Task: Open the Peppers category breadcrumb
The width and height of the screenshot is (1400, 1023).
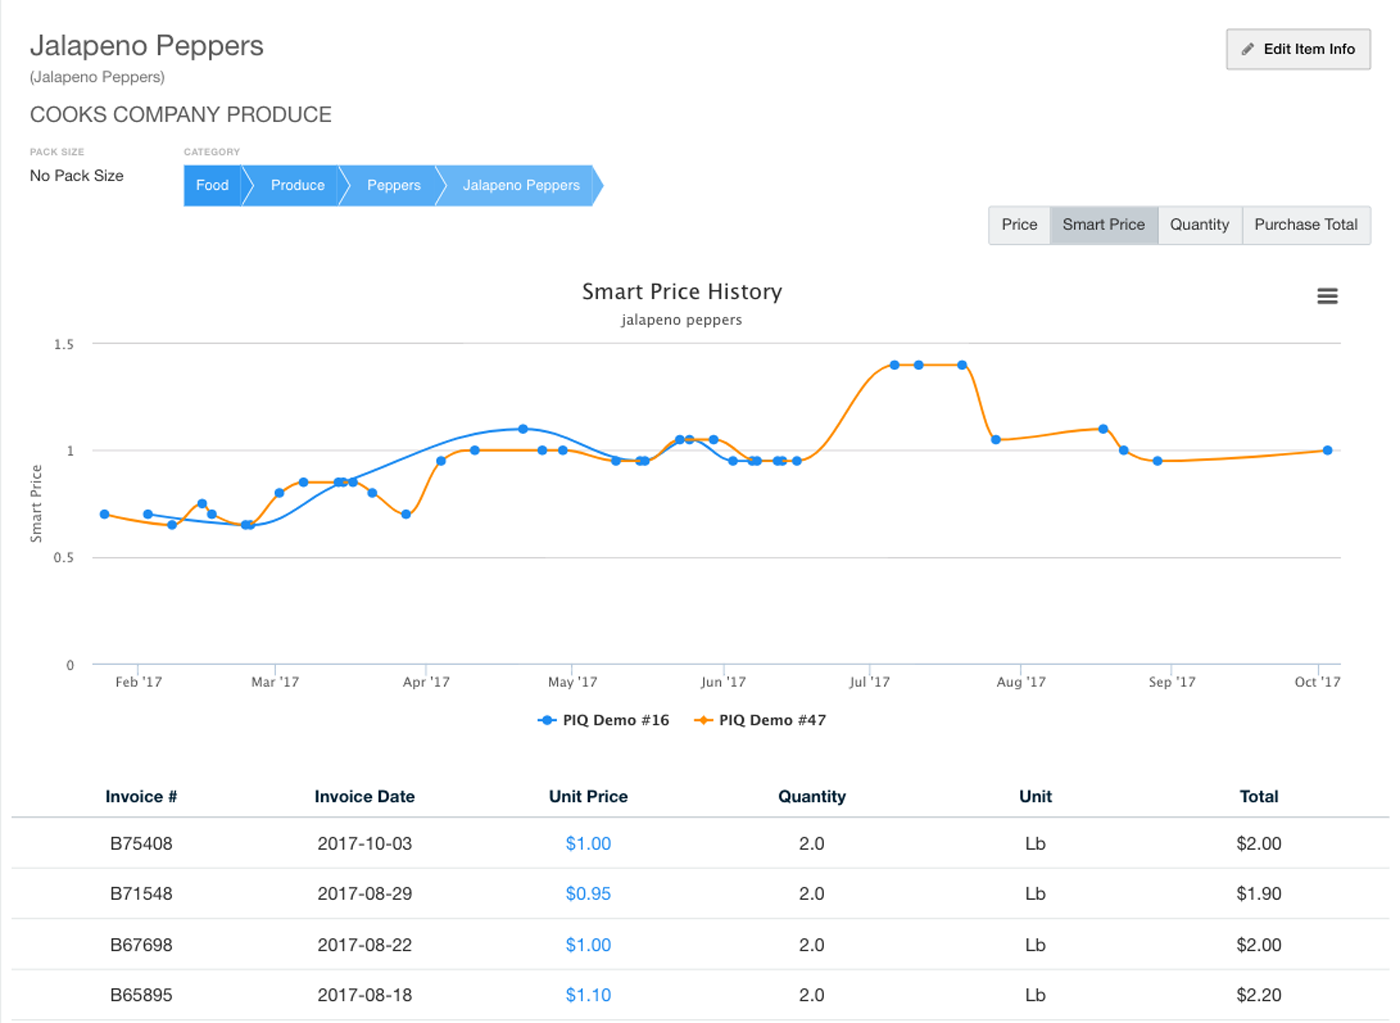Action: 393,185
